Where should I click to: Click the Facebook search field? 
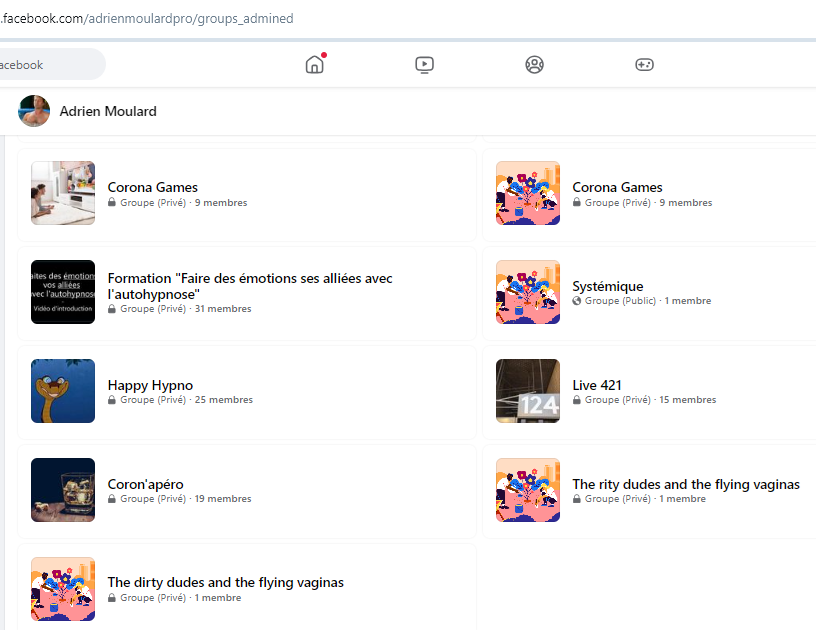click(50, 65)
